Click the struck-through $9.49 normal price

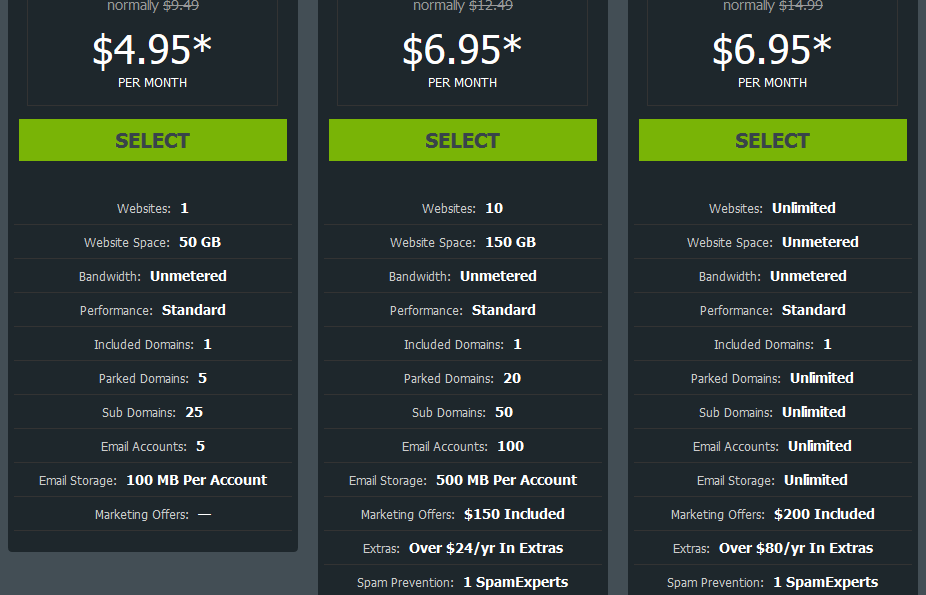point(181,6)
